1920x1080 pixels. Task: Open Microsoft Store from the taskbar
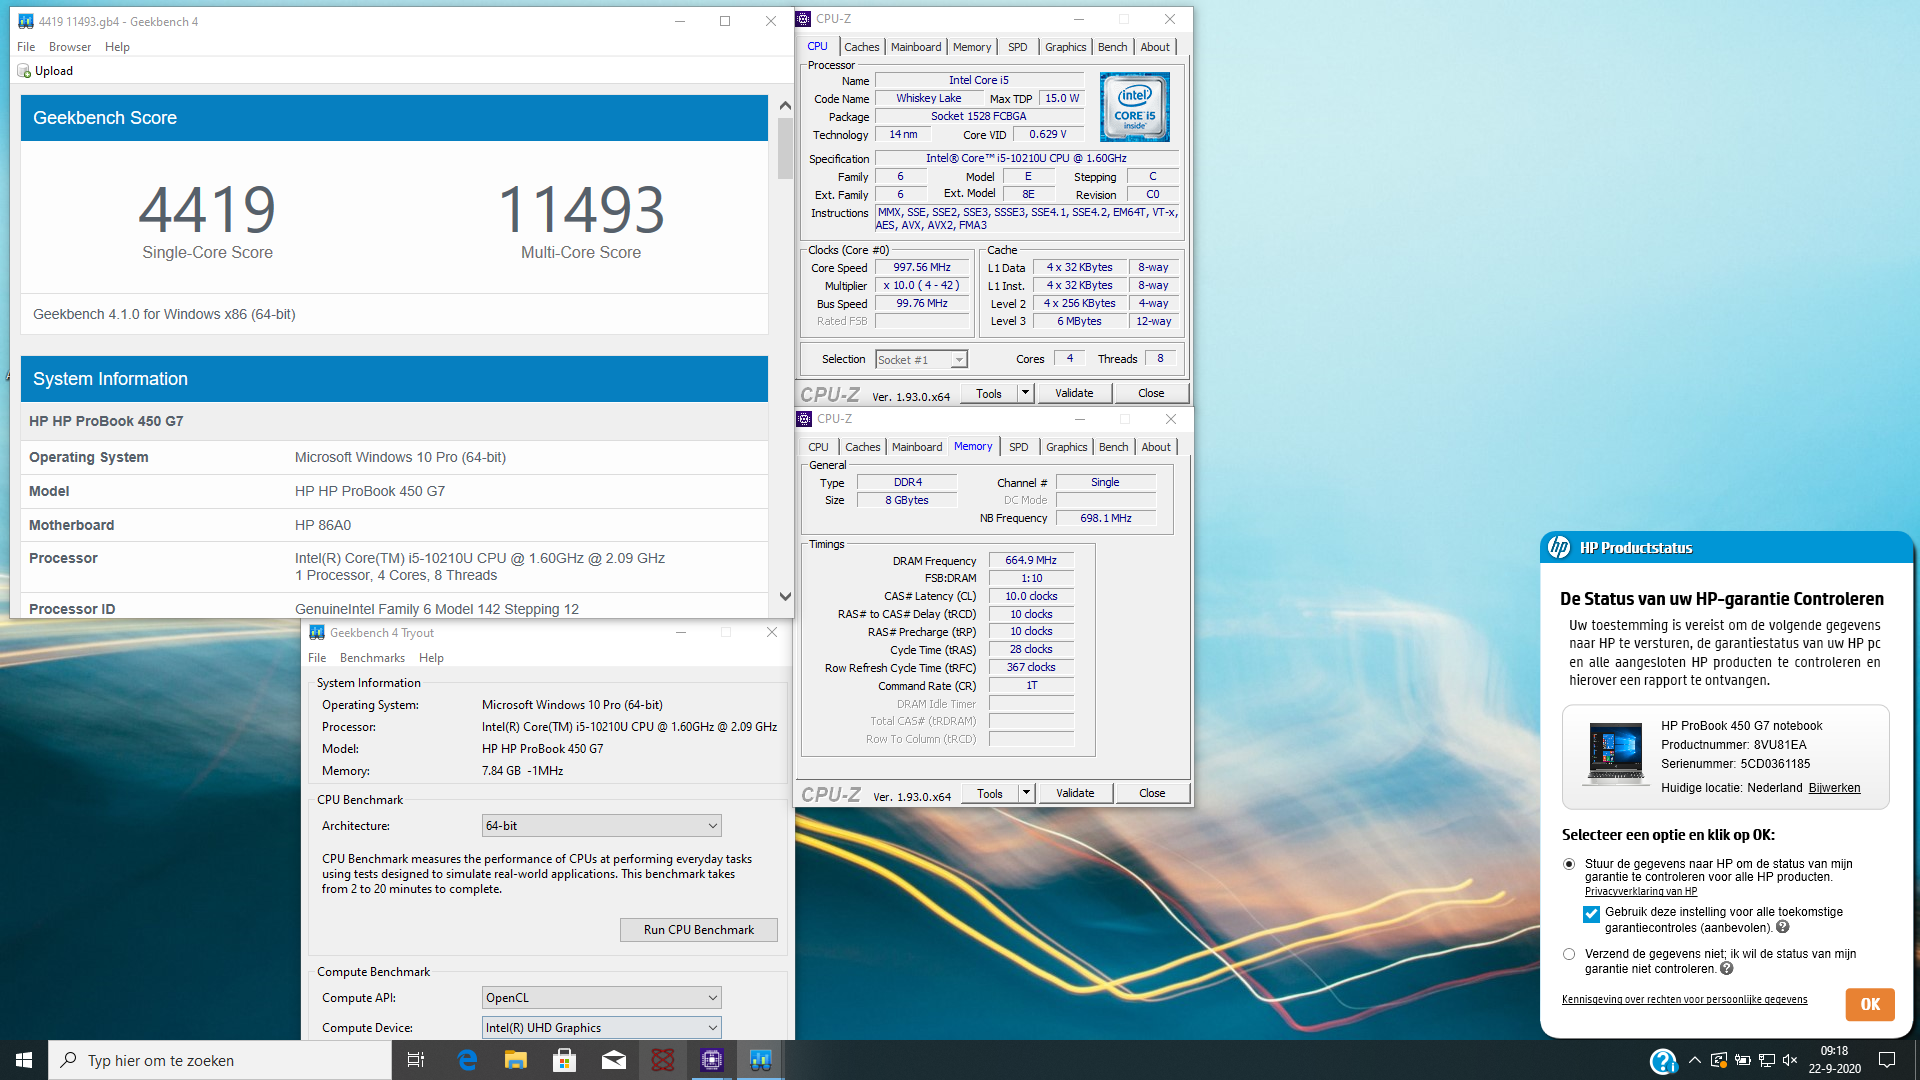(x=565, y=1060)
